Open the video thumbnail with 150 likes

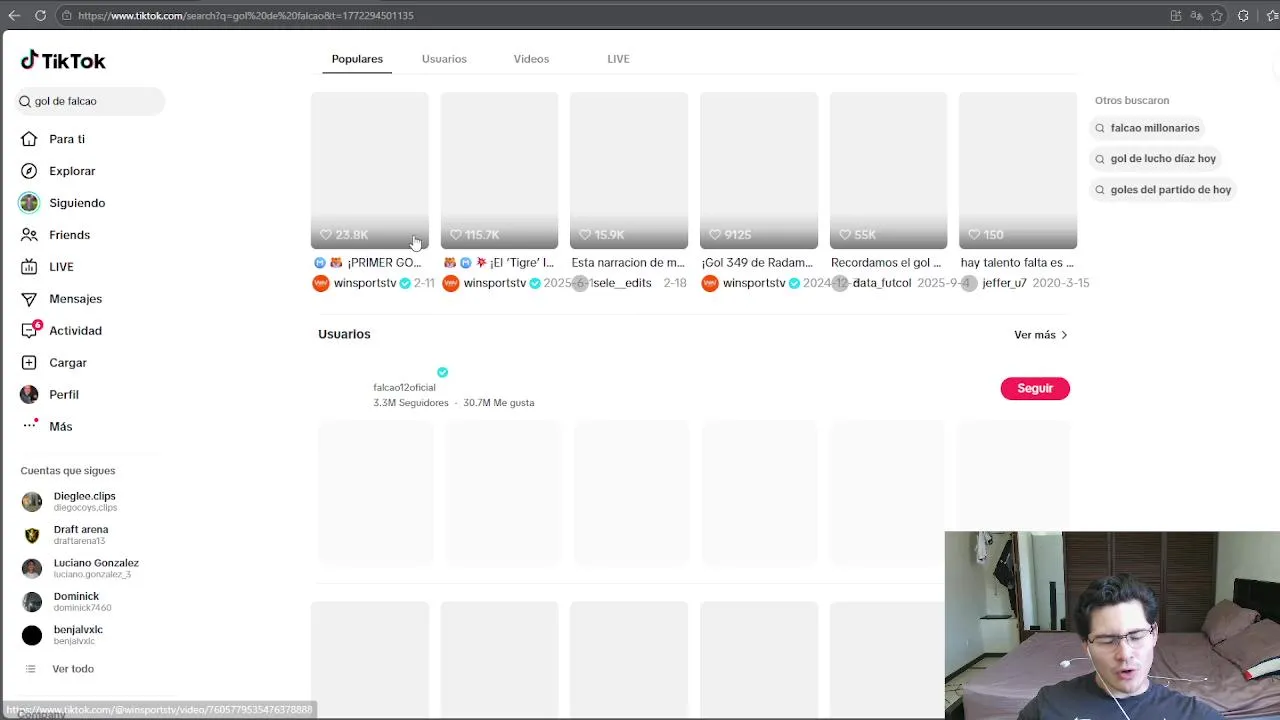click(x=1017, y=170)
